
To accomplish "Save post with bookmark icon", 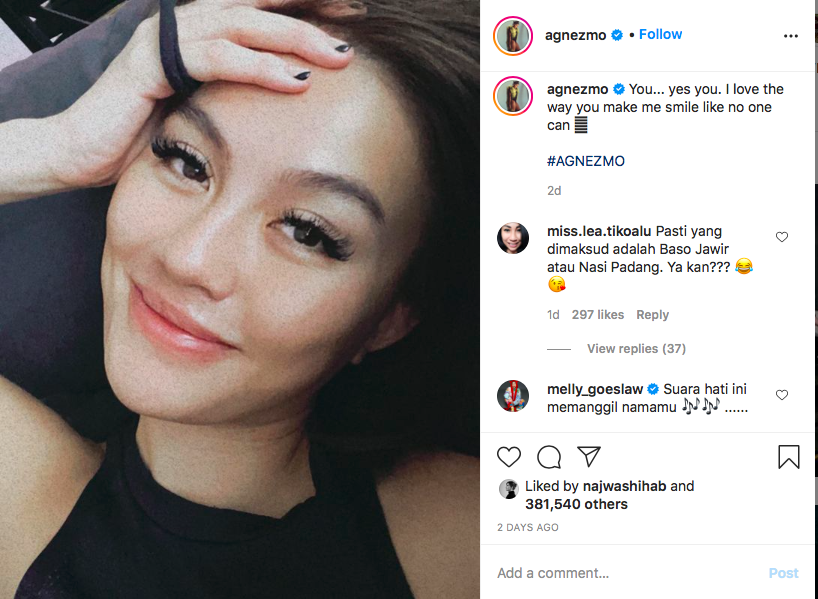I will [788, 457].
